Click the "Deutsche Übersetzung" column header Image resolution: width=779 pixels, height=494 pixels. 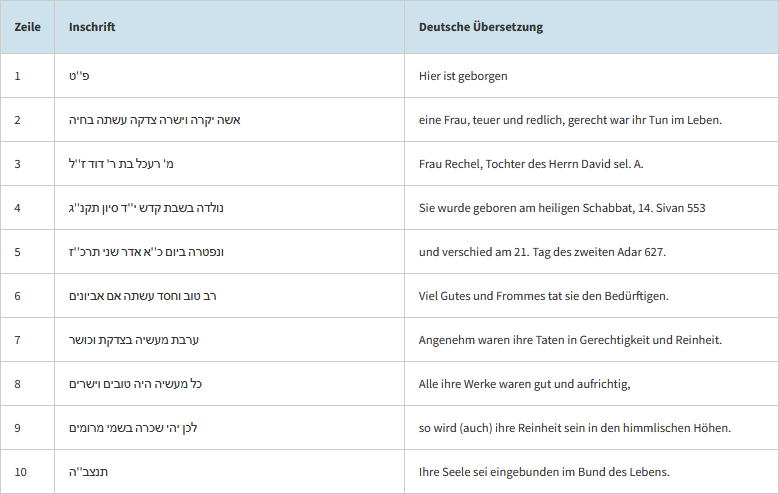481,27
